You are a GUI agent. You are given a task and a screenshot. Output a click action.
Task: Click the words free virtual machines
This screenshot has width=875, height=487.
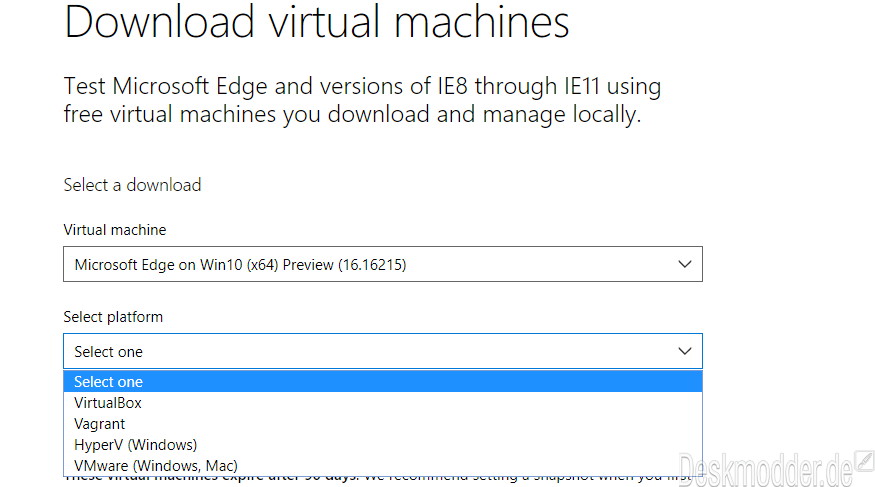pos(170,114)
